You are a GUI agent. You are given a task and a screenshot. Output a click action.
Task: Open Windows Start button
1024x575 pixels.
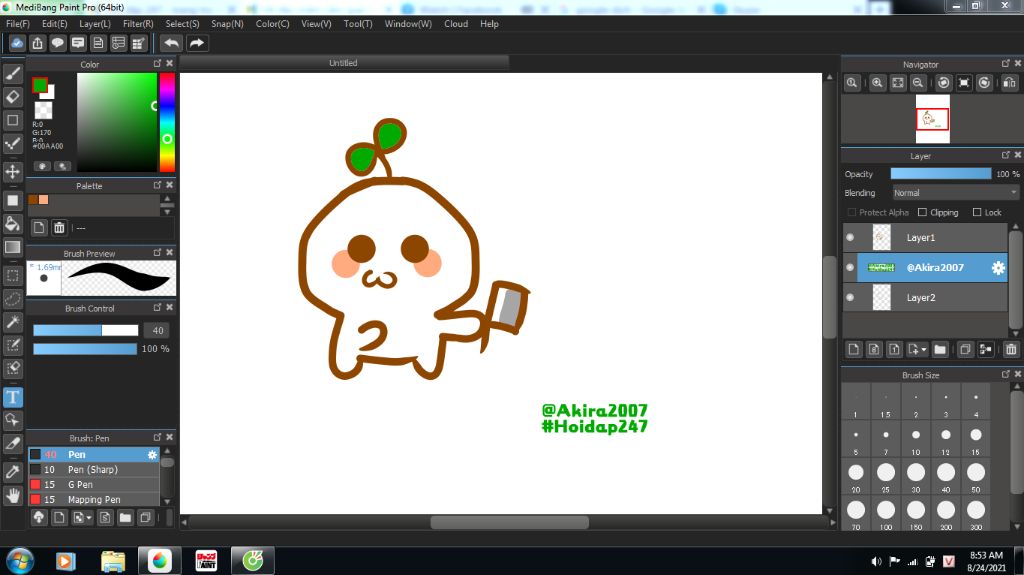20,561
